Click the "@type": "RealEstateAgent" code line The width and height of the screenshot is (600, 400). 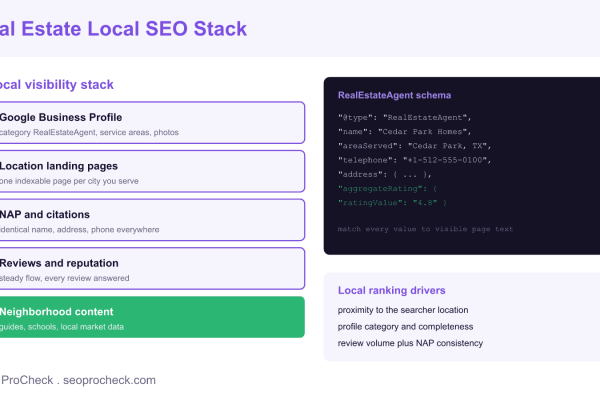[x=404, y=118]
